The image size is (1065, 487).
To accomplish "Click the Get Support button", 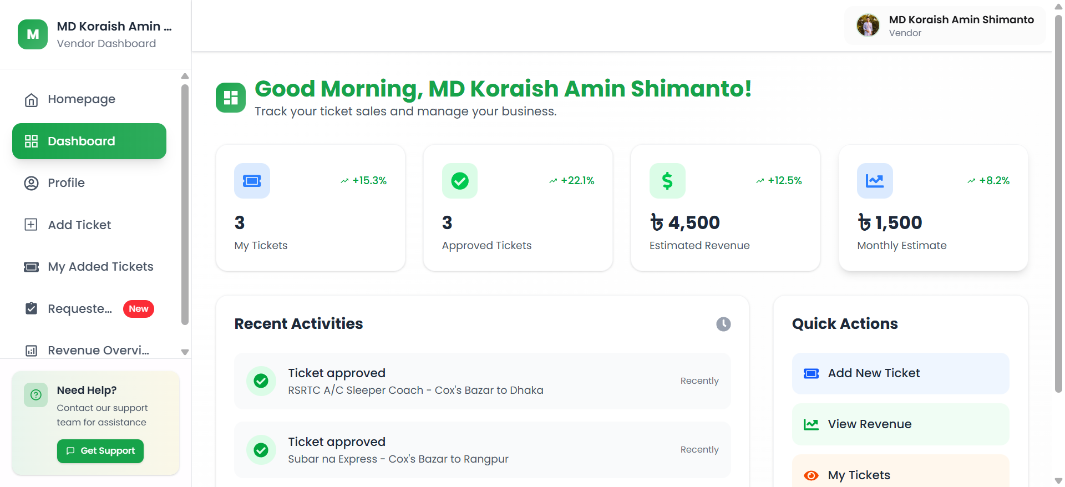I will 100,451.
